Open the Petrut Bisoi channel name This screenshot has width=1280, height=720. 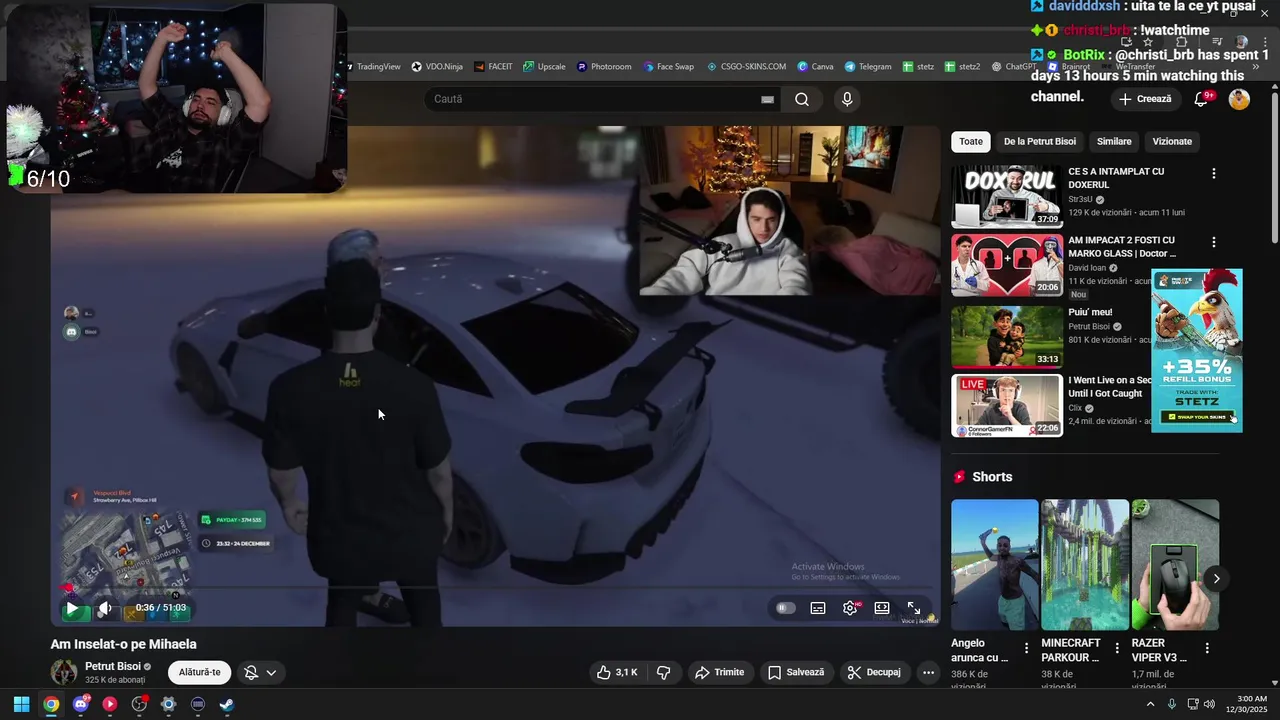coord(112,666)
